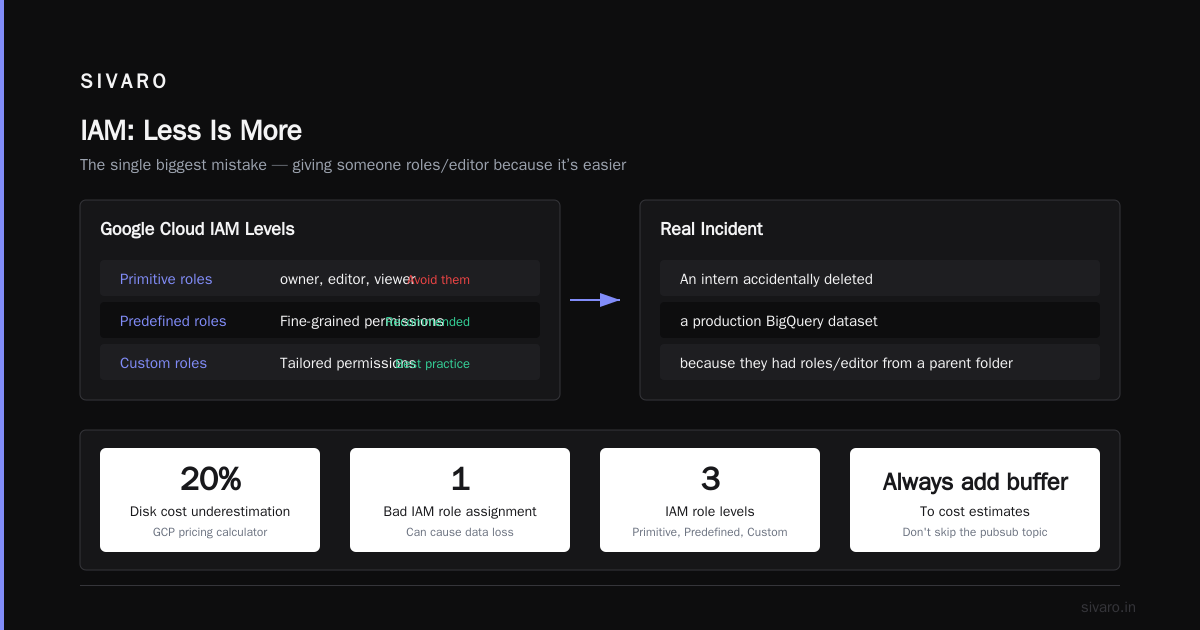This screenshot has width=1200, height=630.
Task: Click 'Don't skip the pubsub topic' caption
Action: click(x=975, y=532)
